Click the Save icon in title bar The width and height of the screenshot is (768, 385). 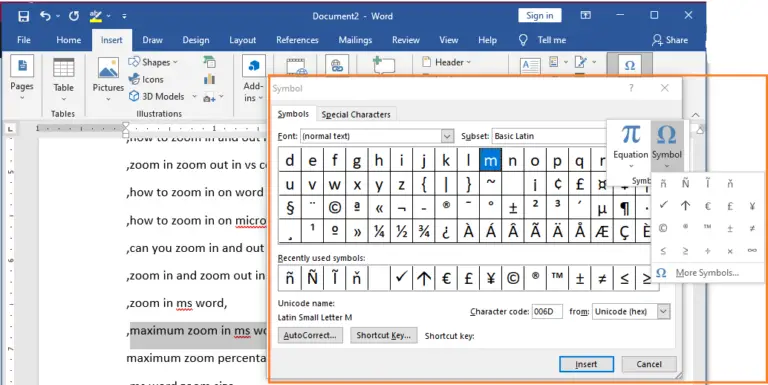tap(24, 16)
